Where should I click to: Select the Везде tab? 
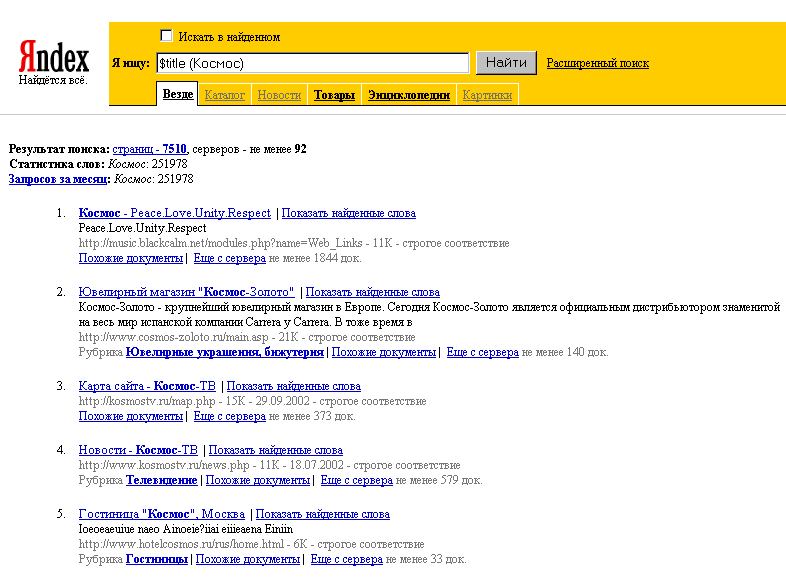178,94
